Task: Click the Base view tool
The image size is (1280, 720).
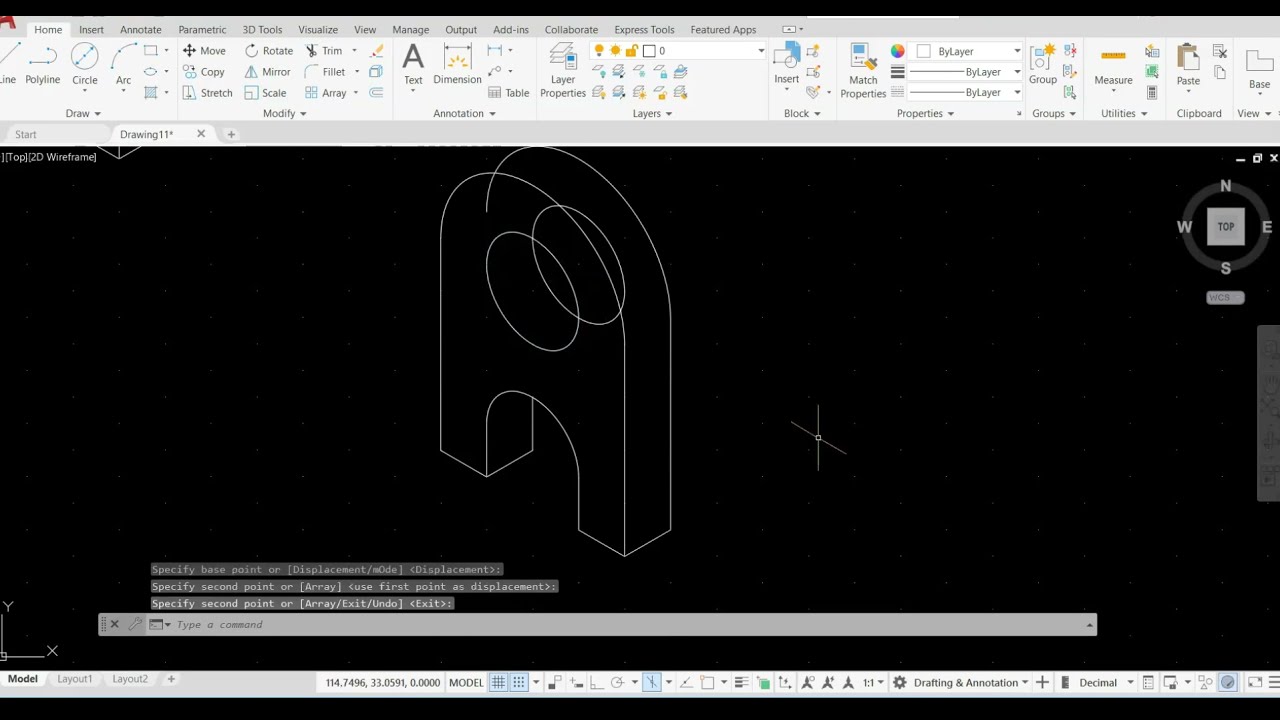Action: tap(1259, 68)
